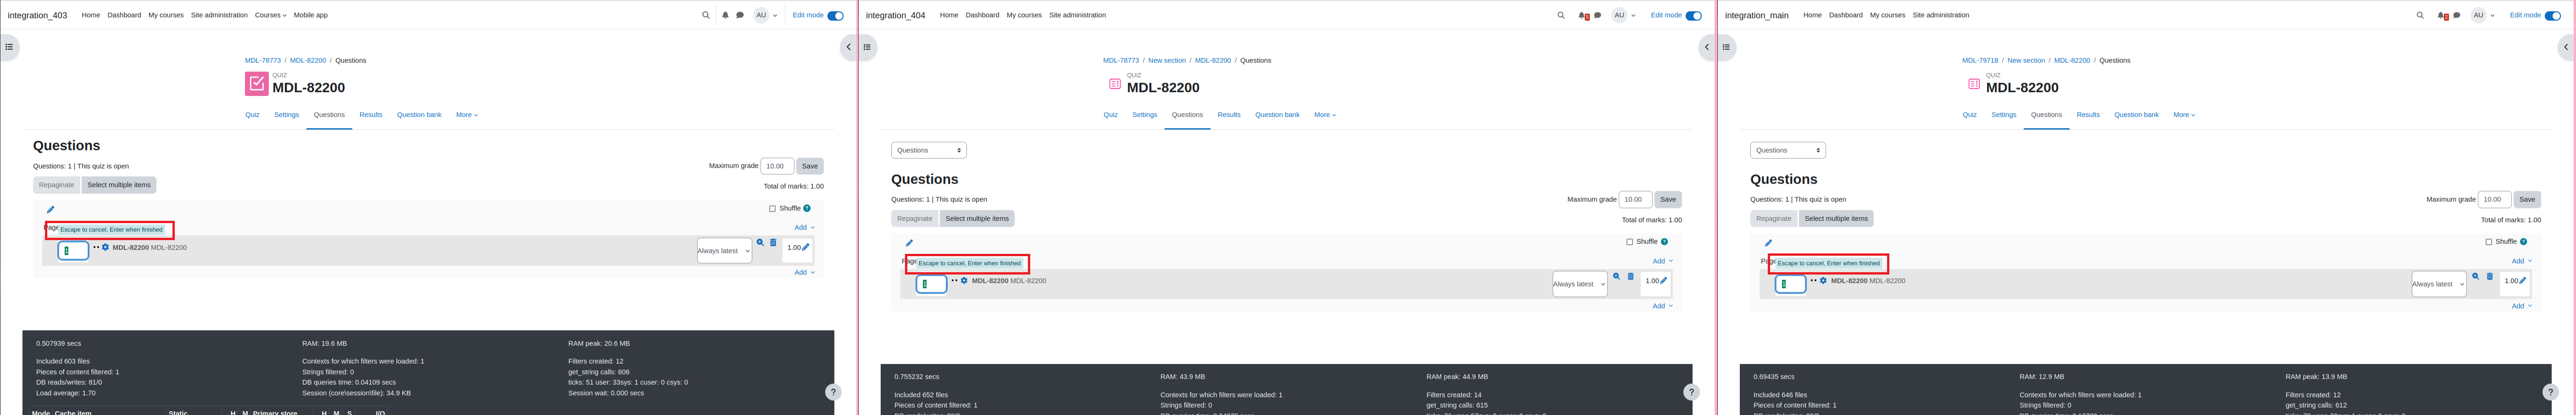Open search in the integration_404 pane
The width and height of the screenshot is (2576, 415).
coord(1561,15)
